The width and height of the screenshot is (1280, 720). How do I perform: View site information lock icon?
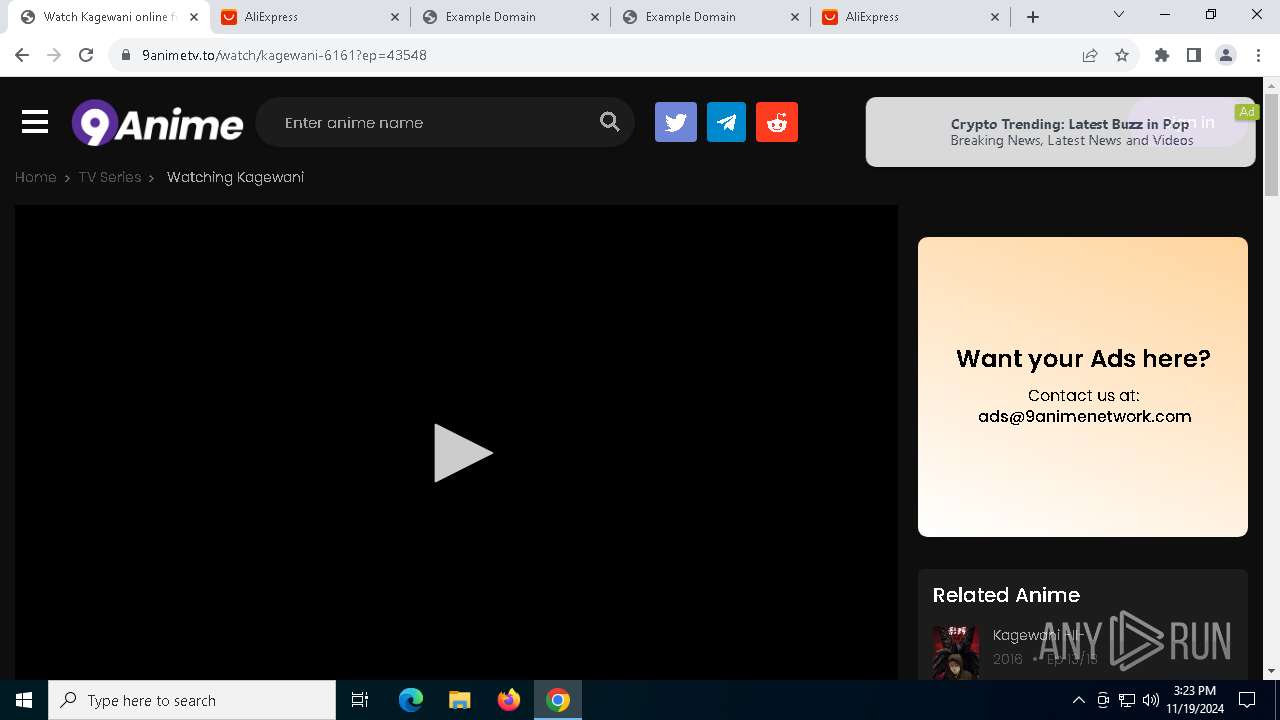[125, 55]
